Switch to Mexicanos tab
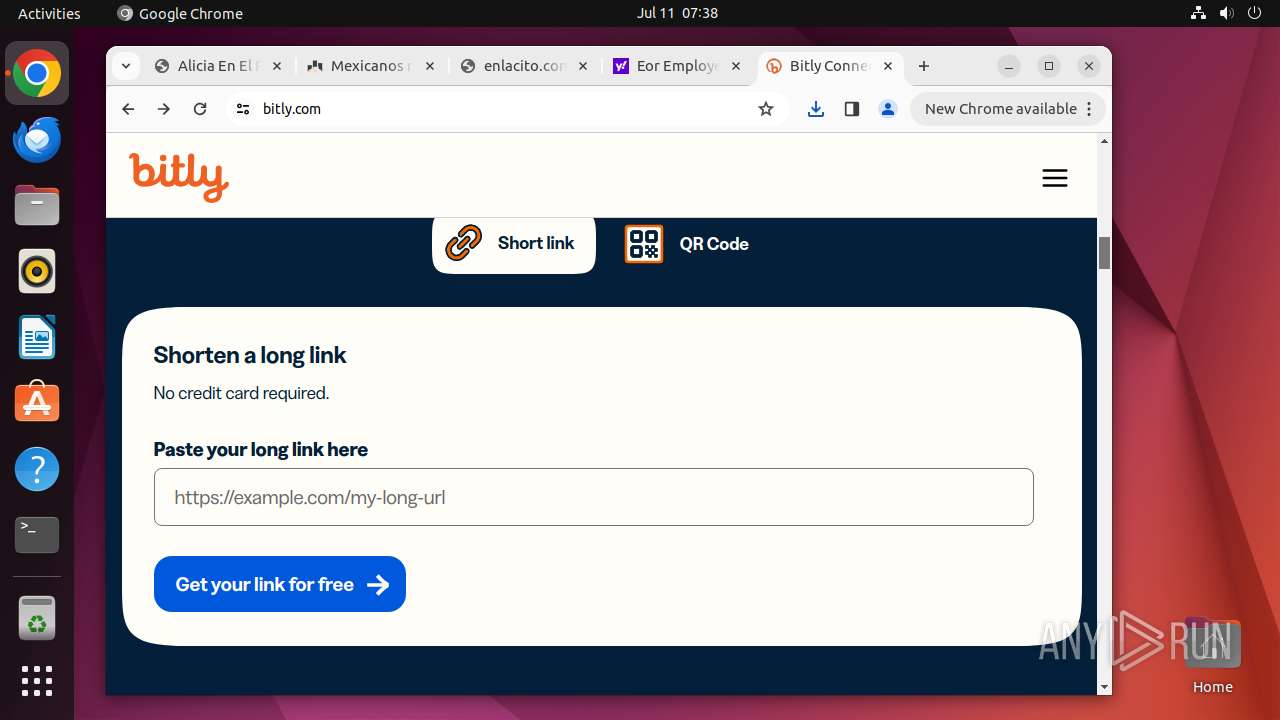 pyautogui.click(x=372, y=66)
